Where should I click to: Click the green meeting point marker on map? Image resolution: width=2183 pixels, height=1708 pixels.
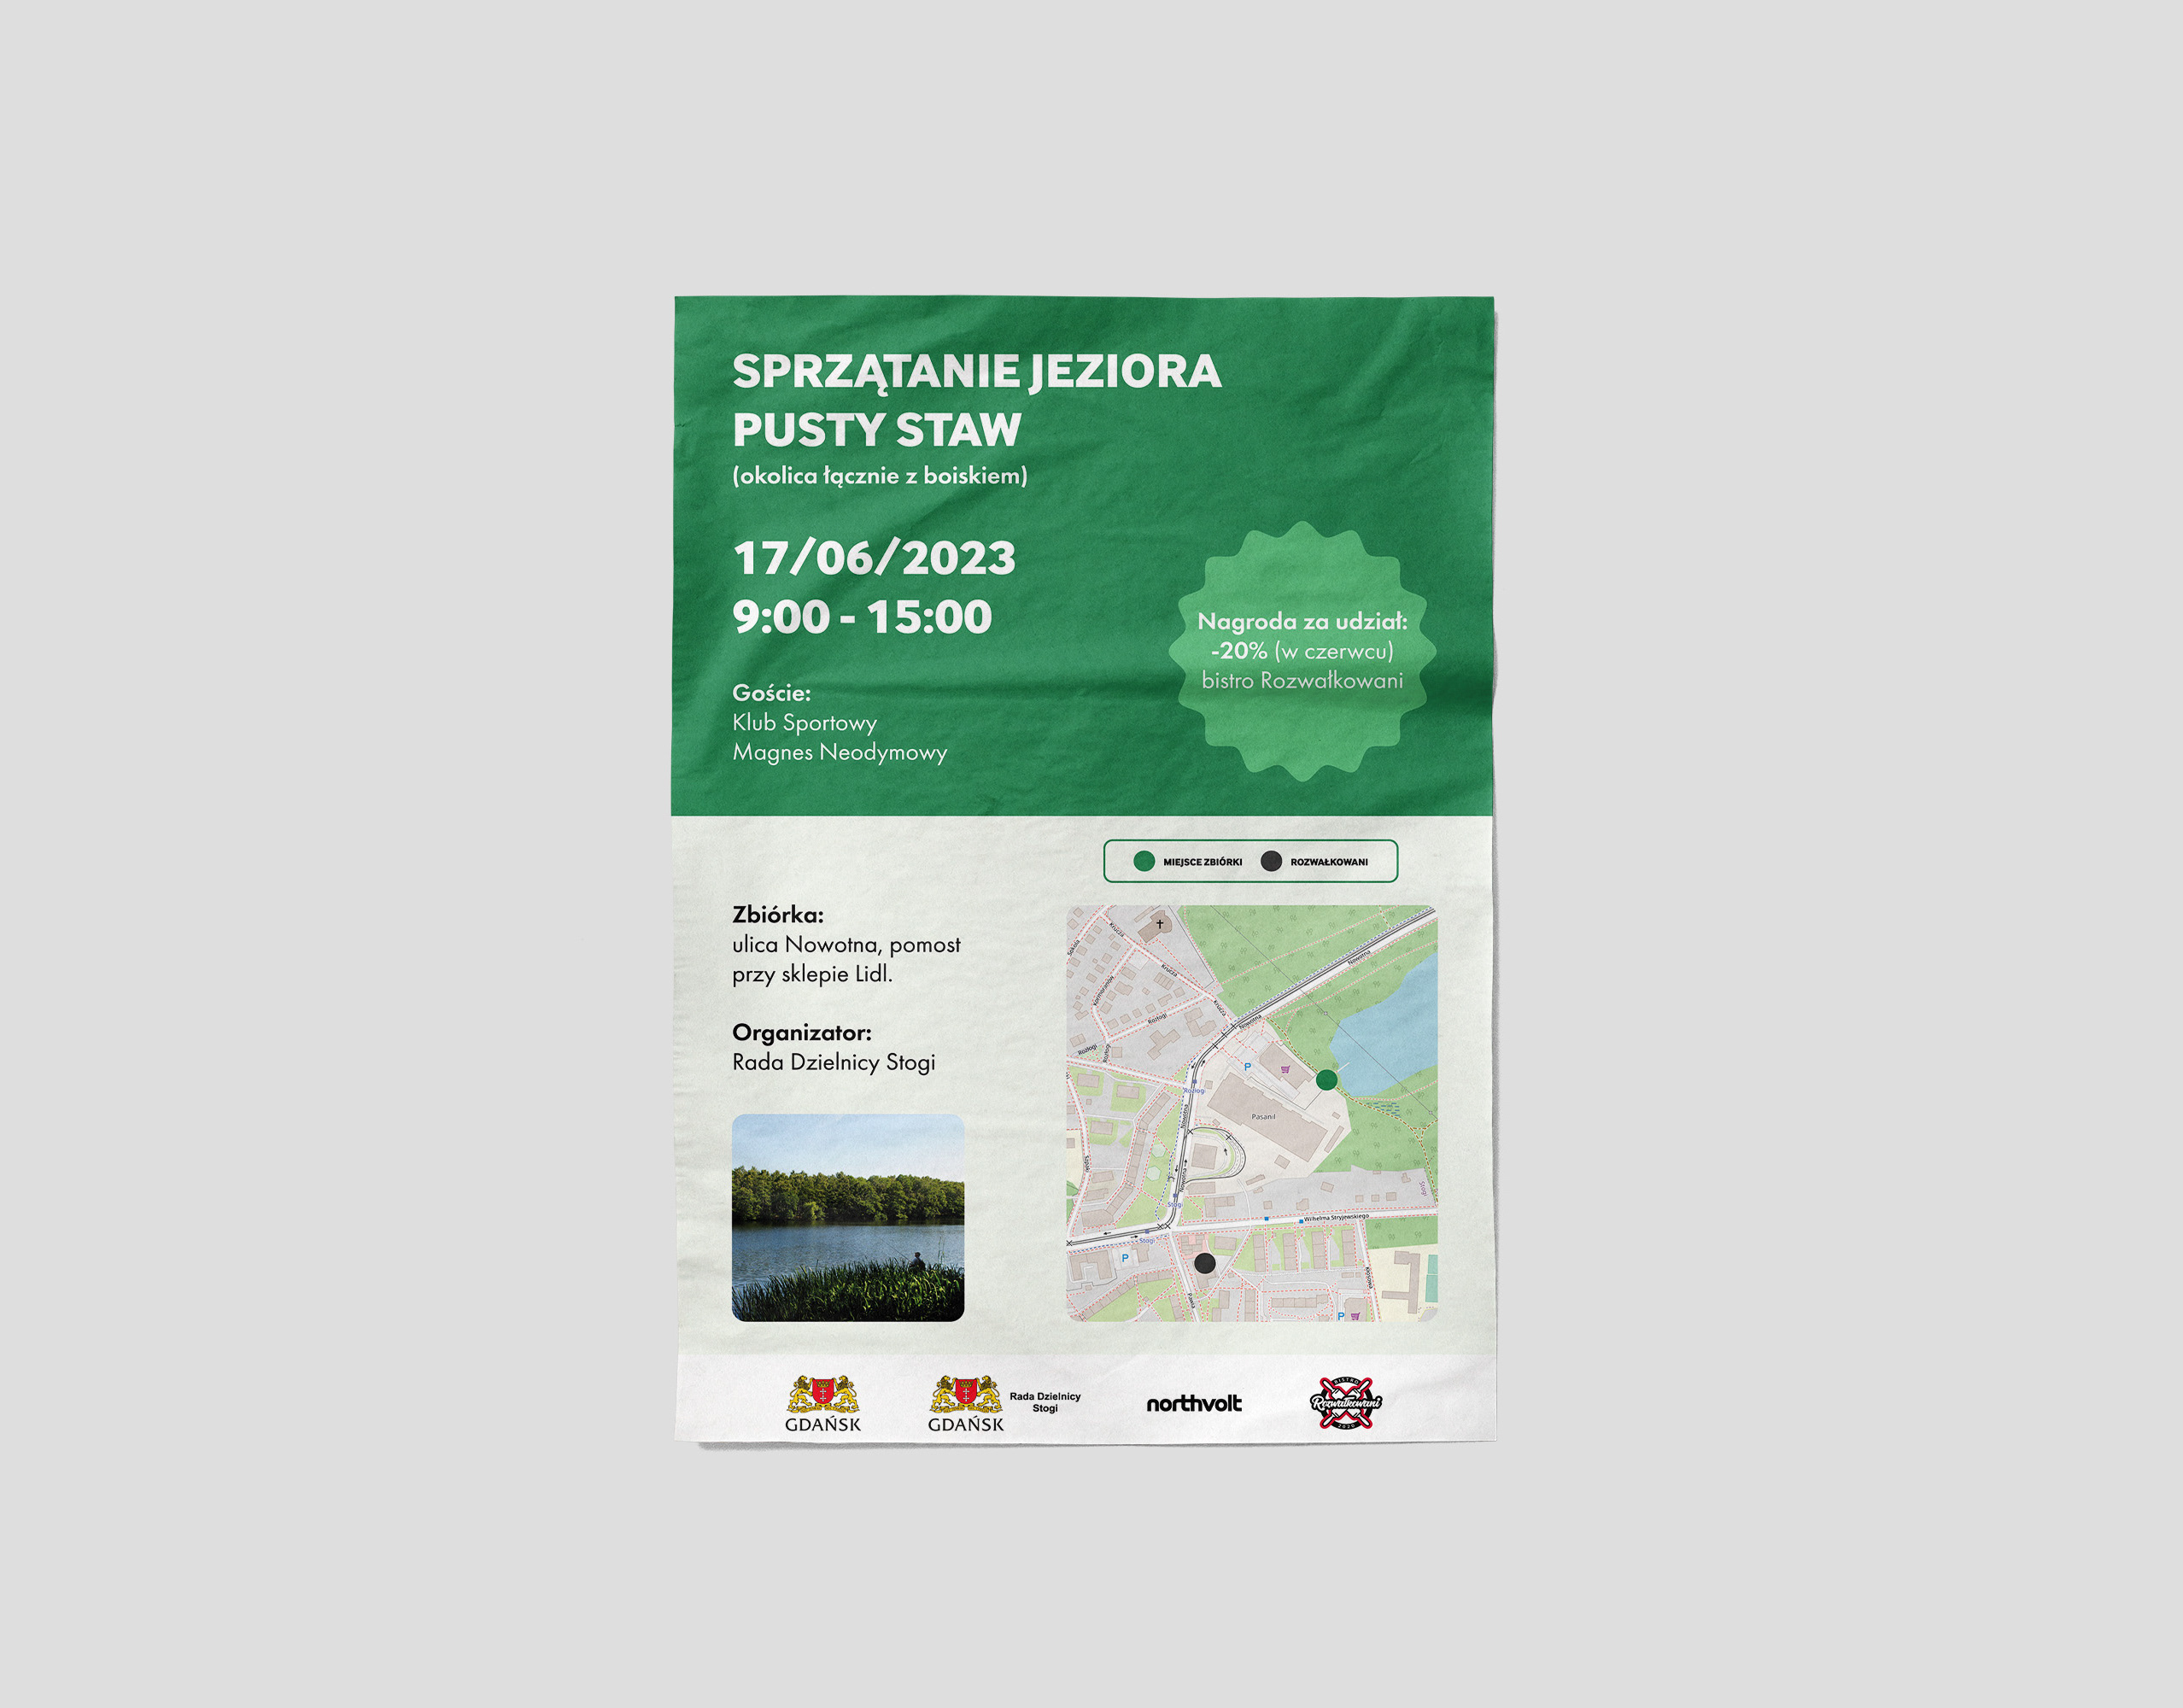coord(1326,1080)
